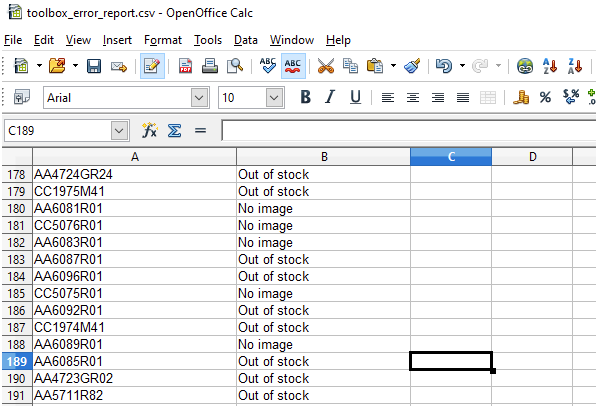Open the Format menu
The image size is (597, 406).
(x=163, y=40)
